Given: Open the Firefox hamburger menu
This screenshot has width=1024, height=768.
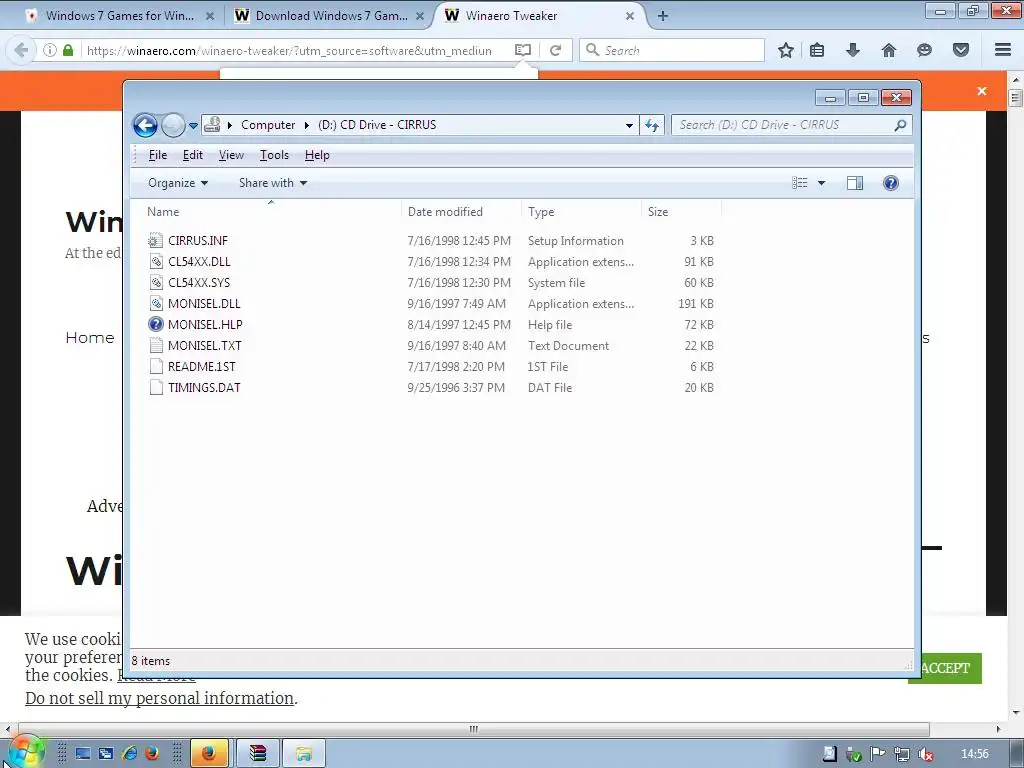Looking at the screenshot, I should (x=1003, y=50).
